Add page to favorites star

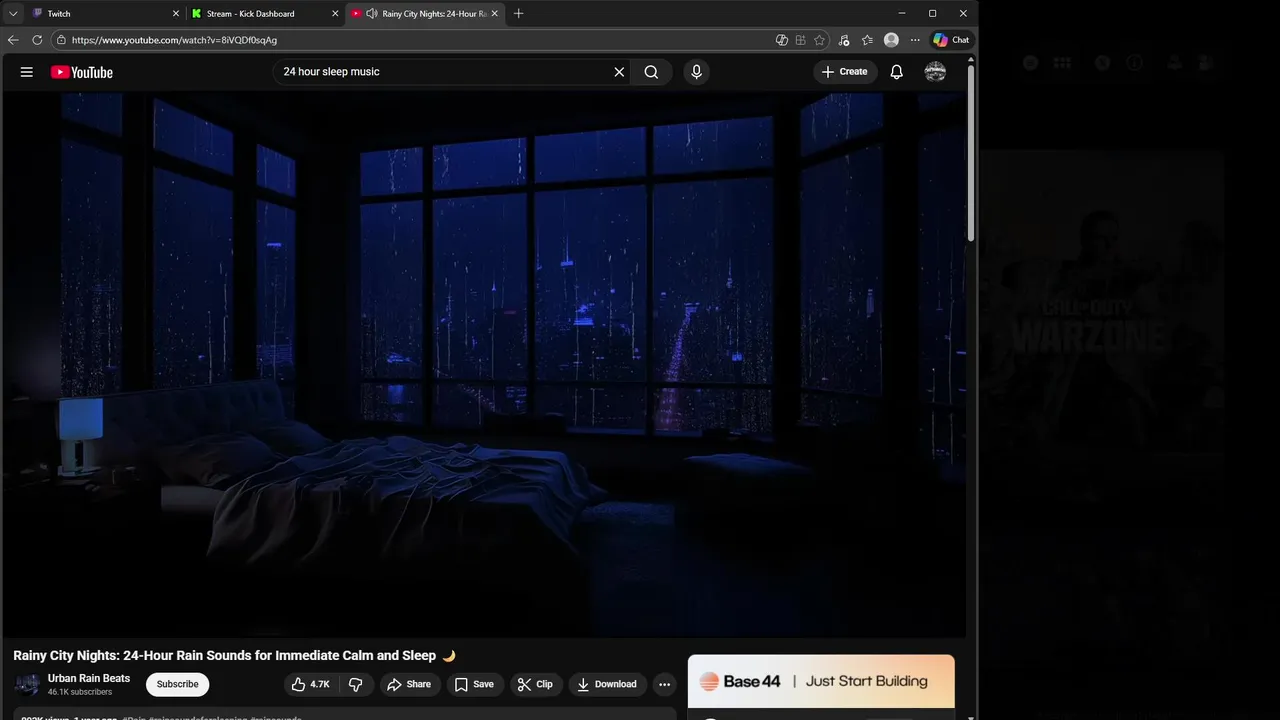pyautogui.click(x=820, y=40)
